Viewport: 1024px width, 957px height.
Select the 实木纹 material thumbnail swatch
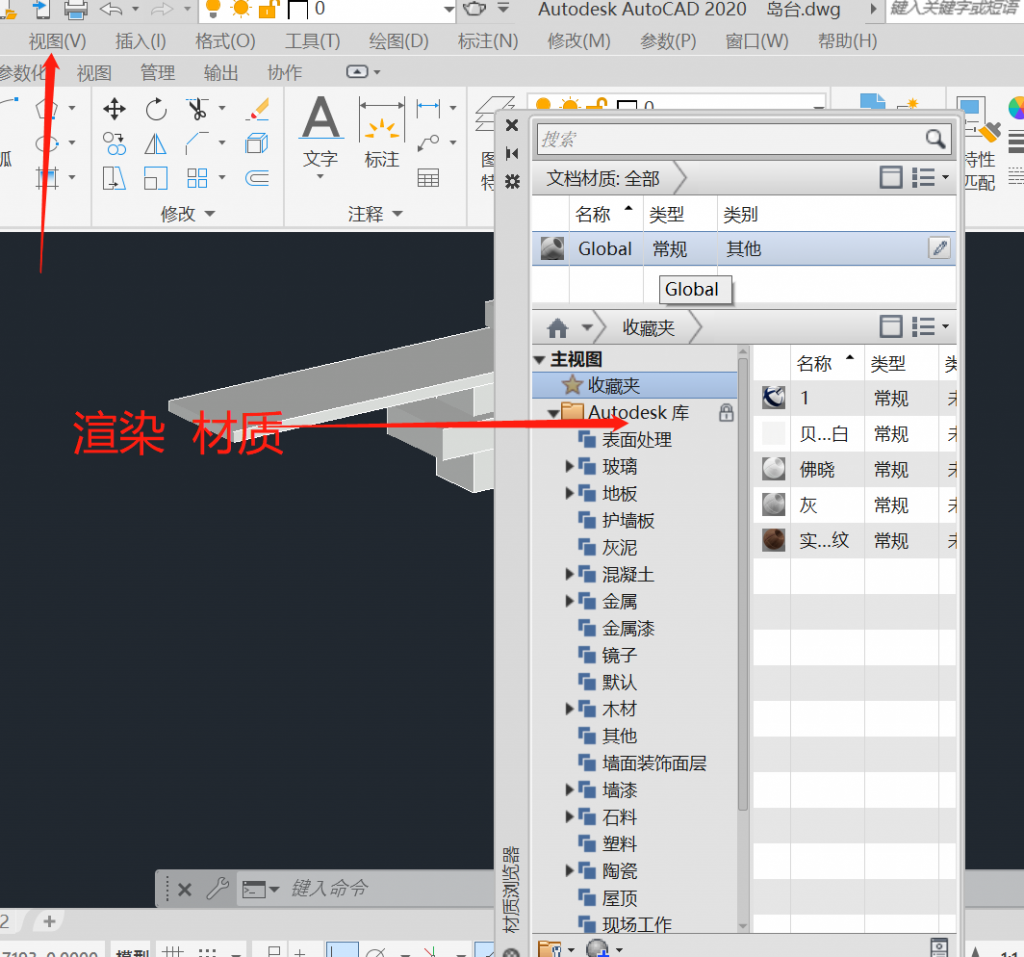[773, 541]
